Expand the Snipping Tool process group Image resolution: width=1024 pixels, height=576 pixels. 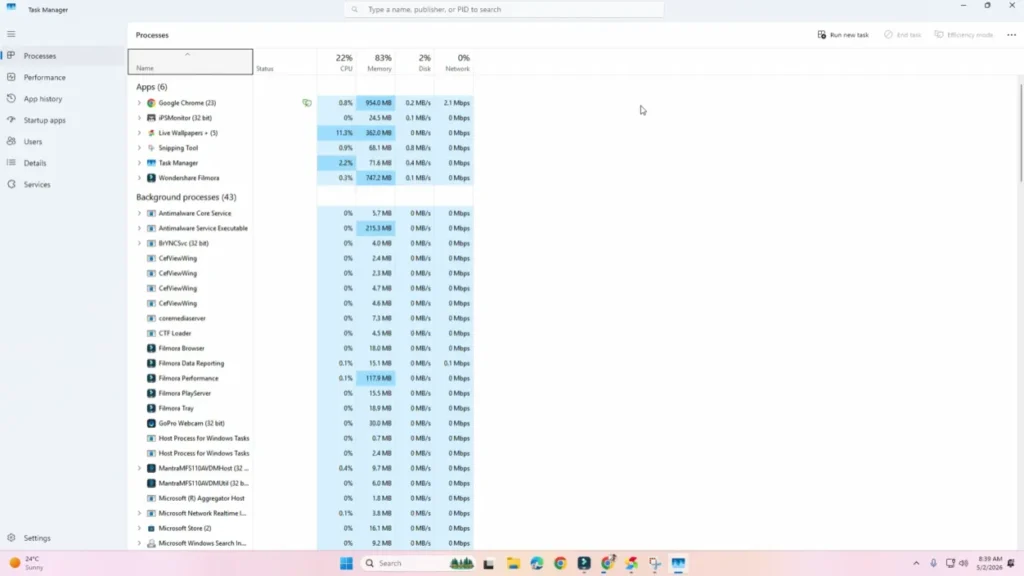pyautogui.click(x=139, y=148)
